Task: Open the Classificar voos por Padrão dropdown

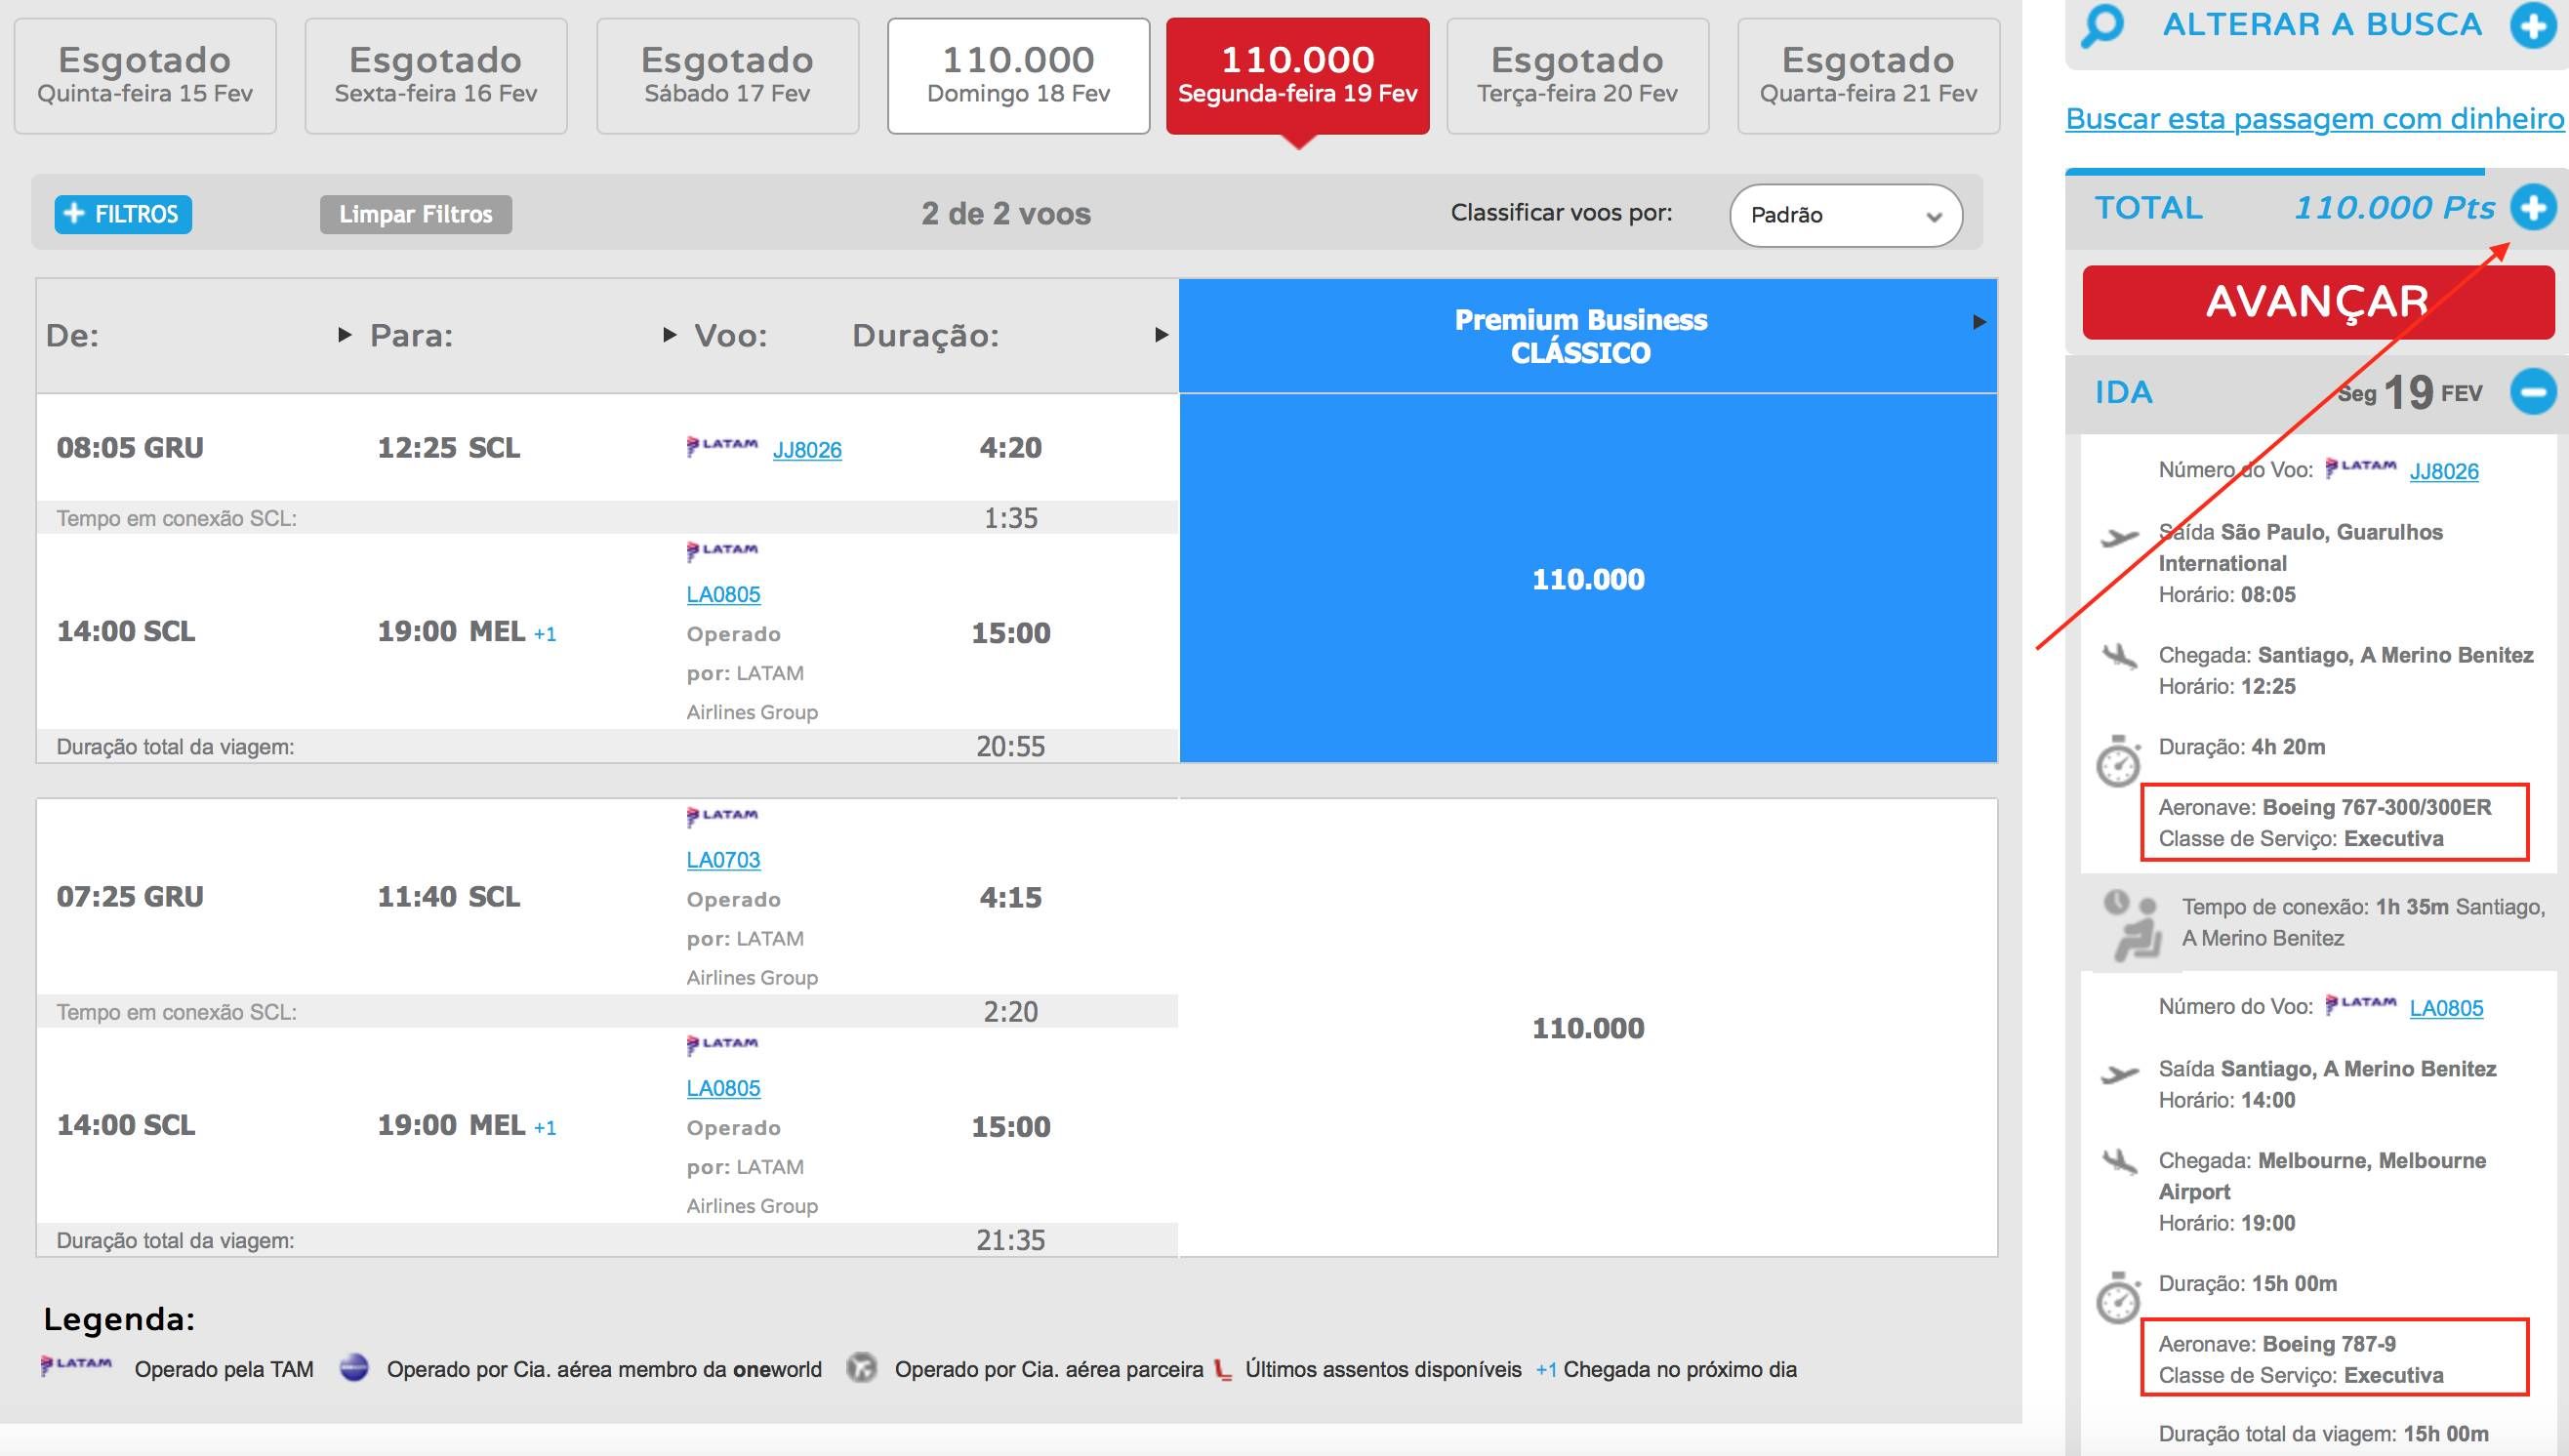Action: tap(1846, 215)
